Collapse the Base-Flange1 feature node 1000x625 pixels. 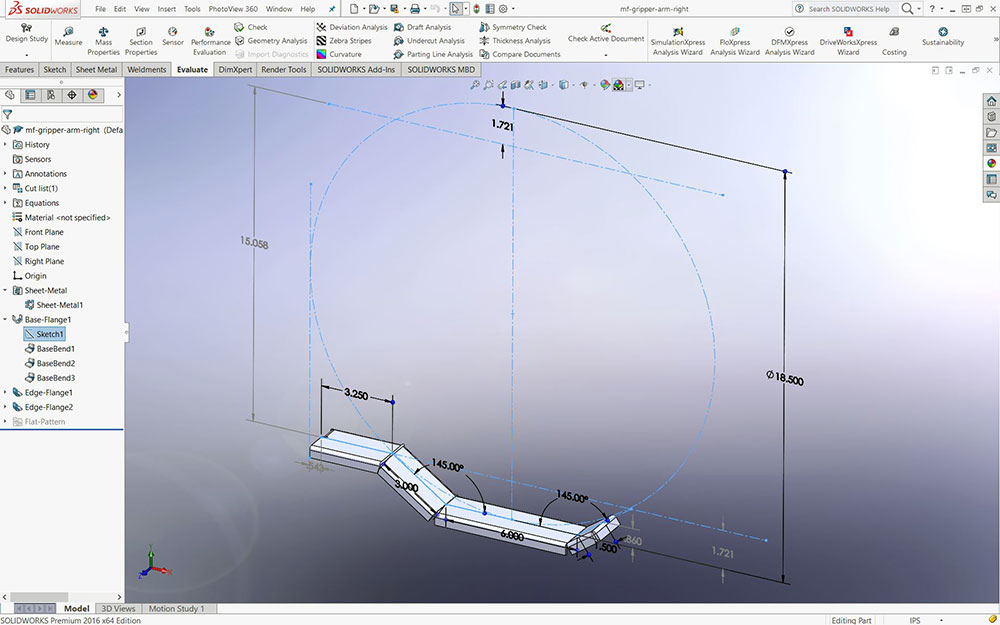[6, 320]
